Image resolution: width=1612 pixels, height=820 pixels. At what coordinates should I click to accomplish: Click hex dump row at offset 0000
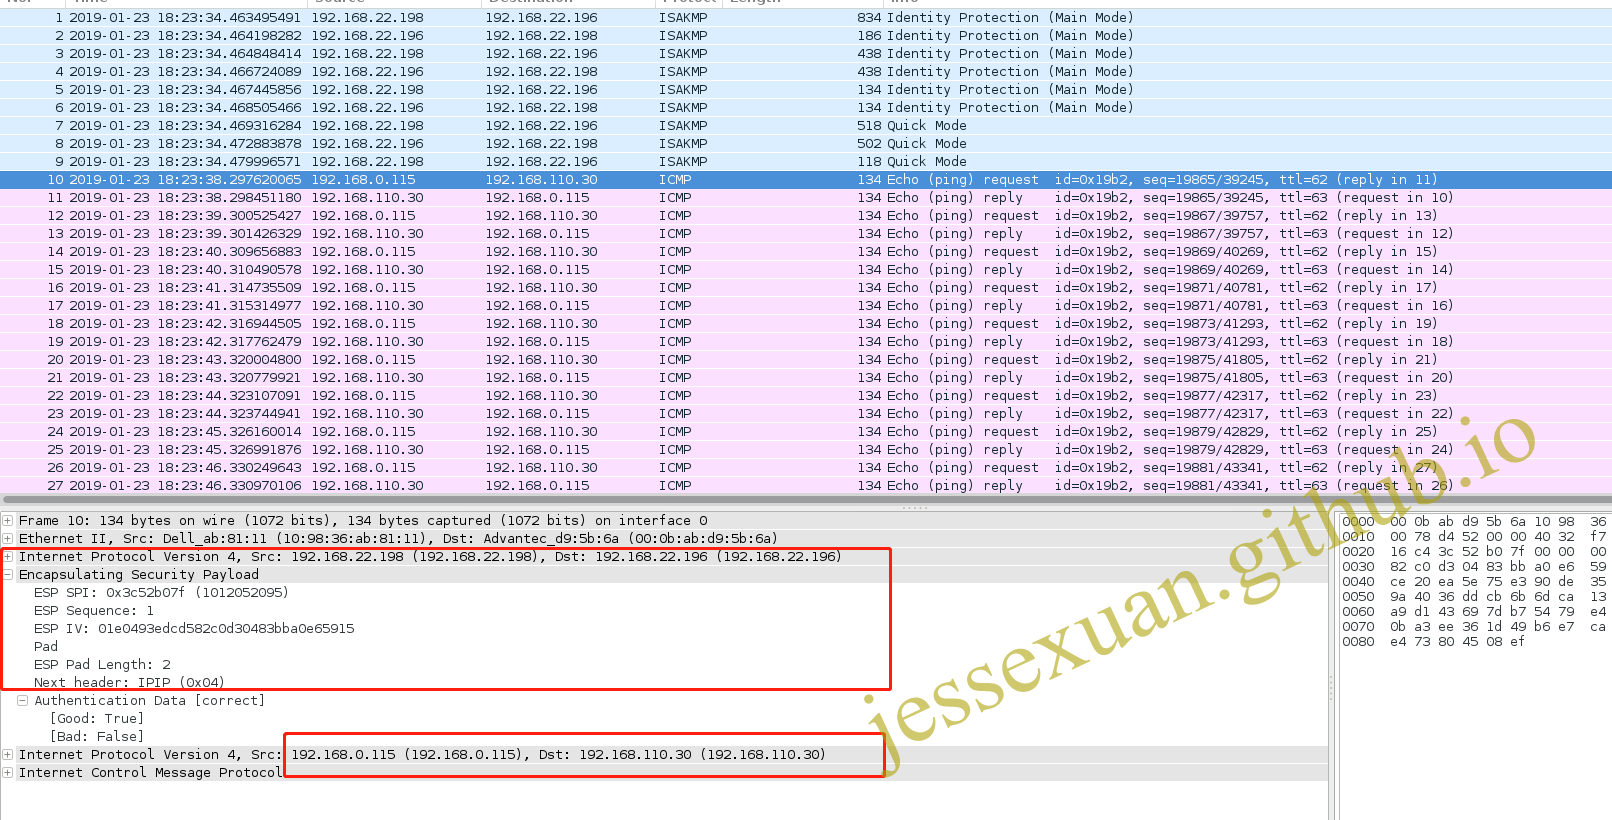pyautogui.click(x=1474, y=521)
